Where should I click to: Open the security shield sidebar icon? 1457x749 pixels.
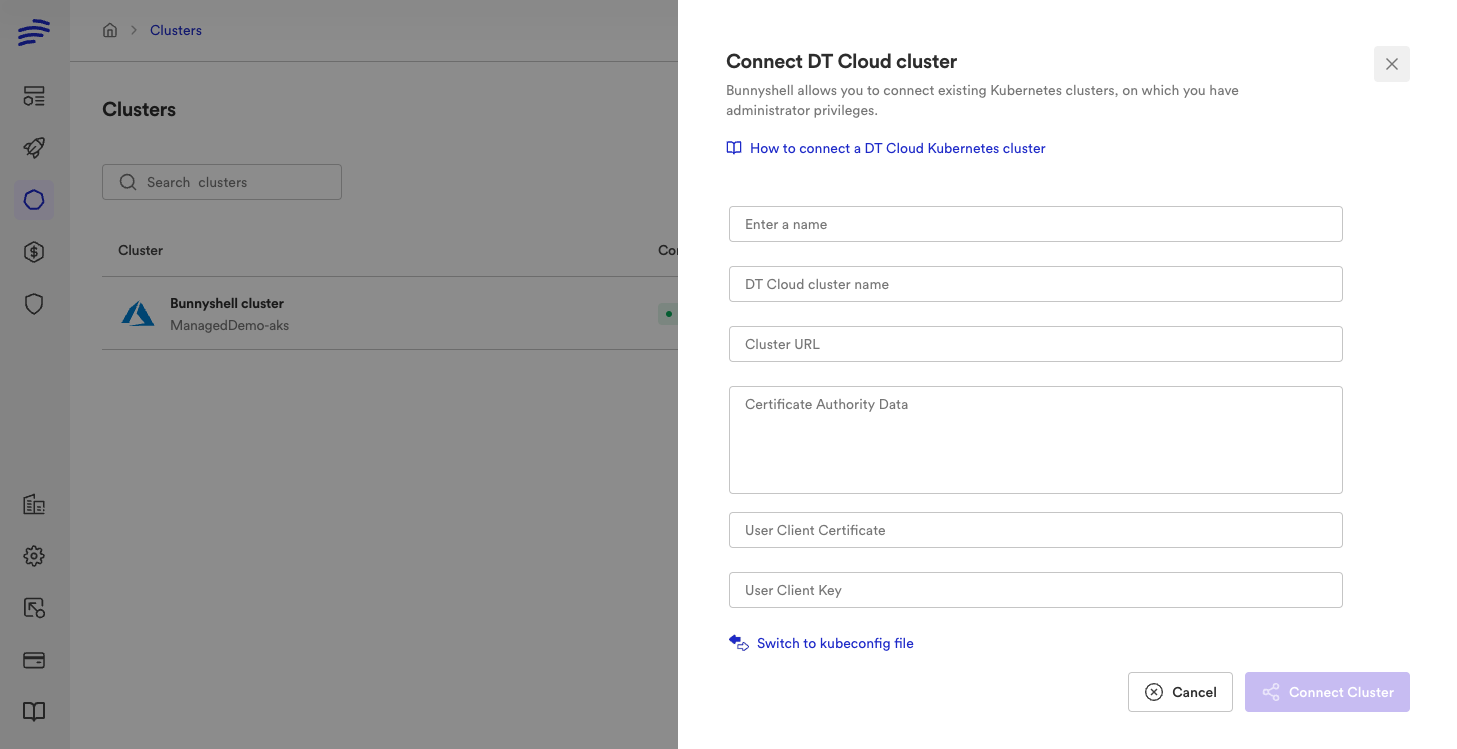point(34,304)
